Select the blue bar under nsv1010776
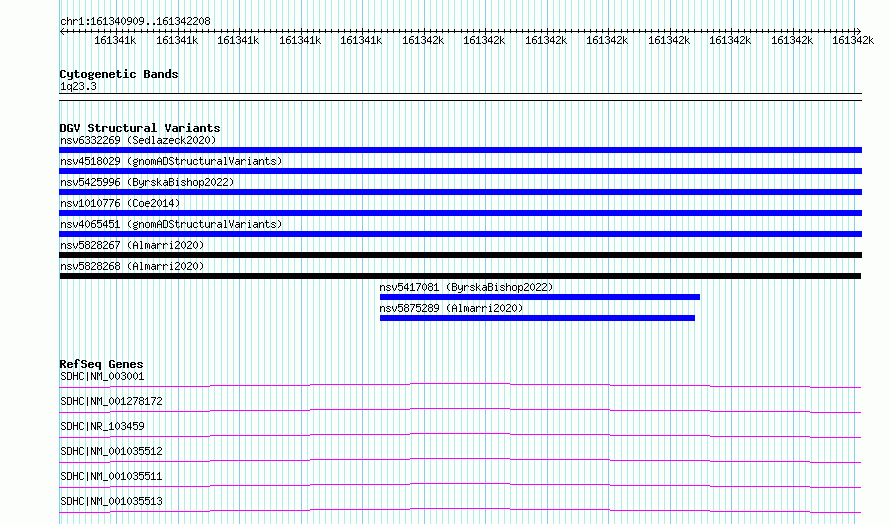This screenshot has width=890, height=524. [x=460, y=213]
